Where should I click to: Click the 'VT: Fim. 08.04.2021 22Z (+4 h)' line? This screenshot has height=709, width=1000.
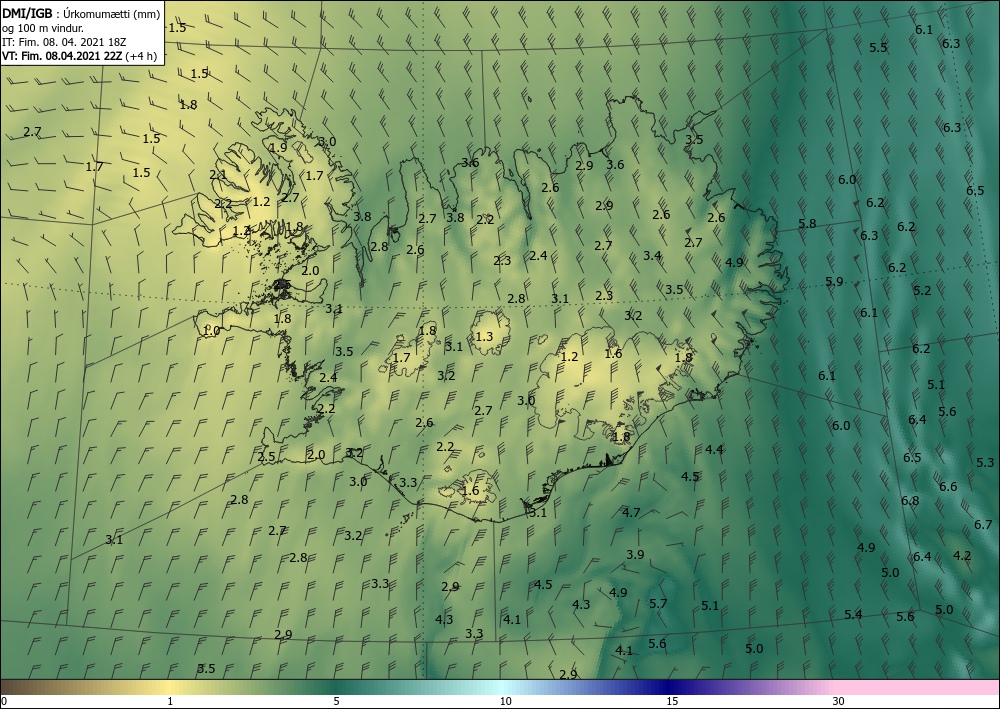click(x=79, y=56)
